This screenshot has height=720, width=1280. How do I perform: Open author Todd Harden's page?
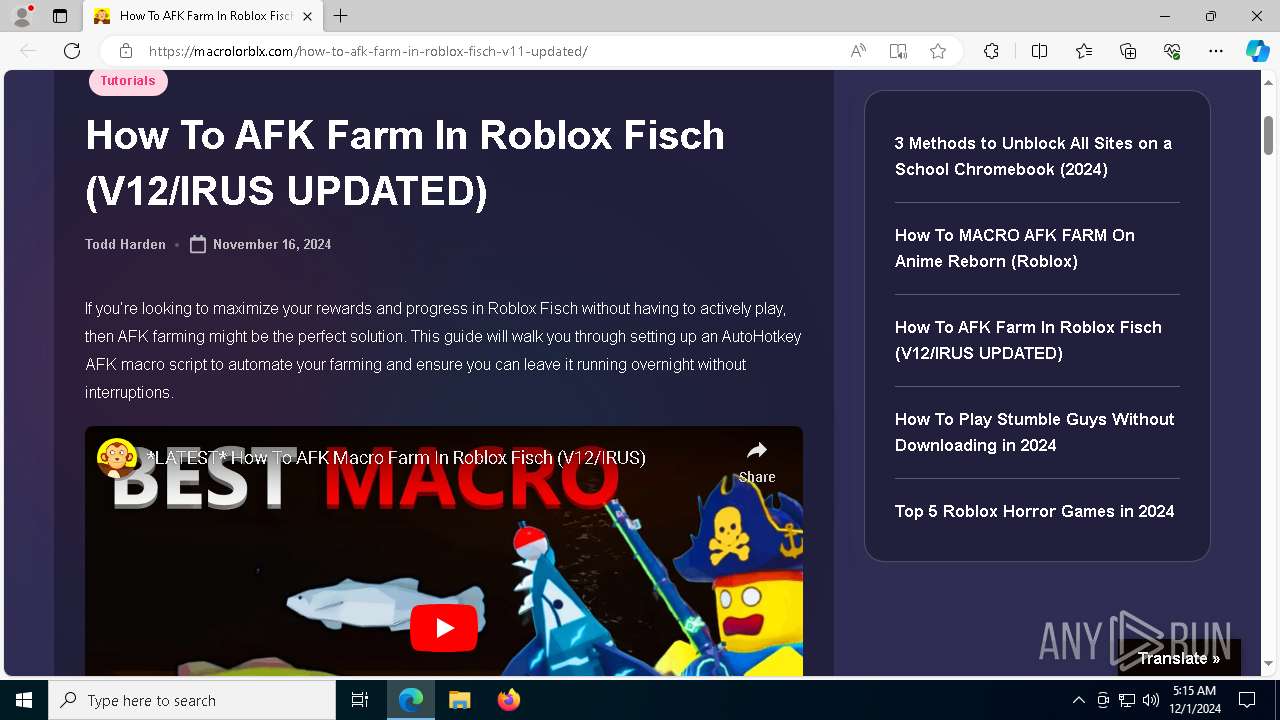coord(125,244)
